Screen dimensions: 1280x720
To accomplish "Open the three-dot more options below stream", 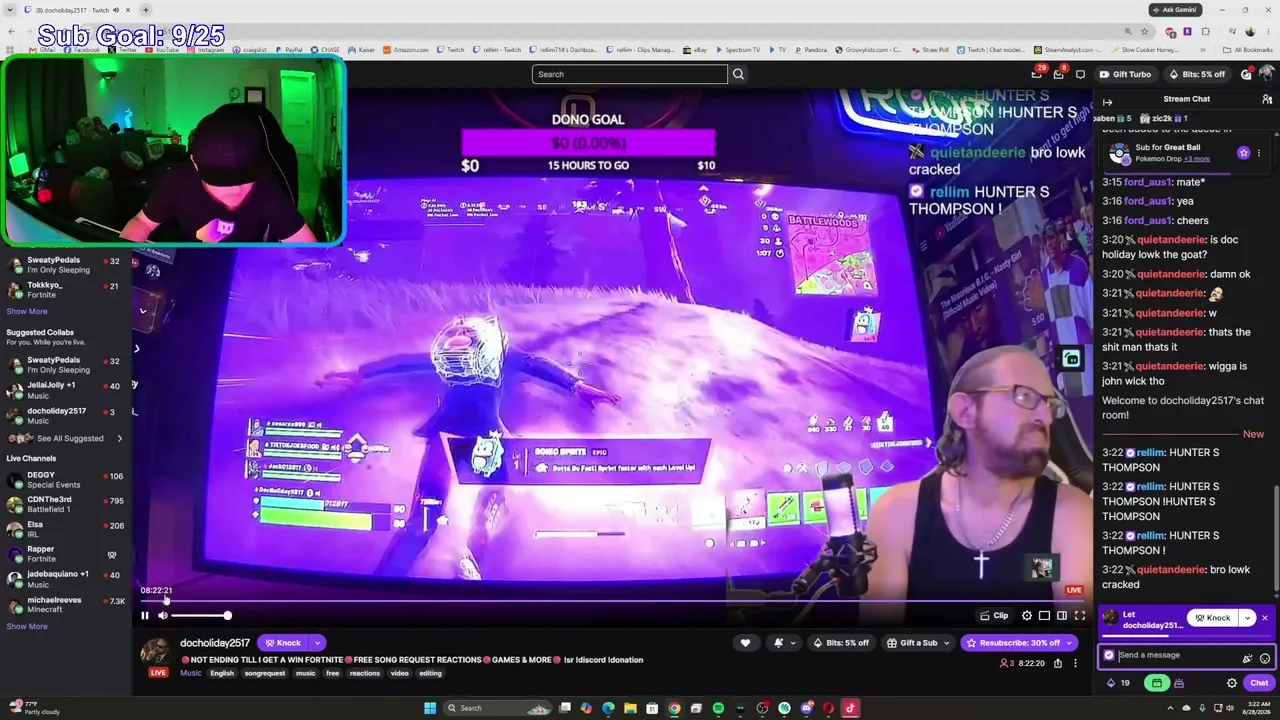I will pyautogui.click(x=1075, y=663).
